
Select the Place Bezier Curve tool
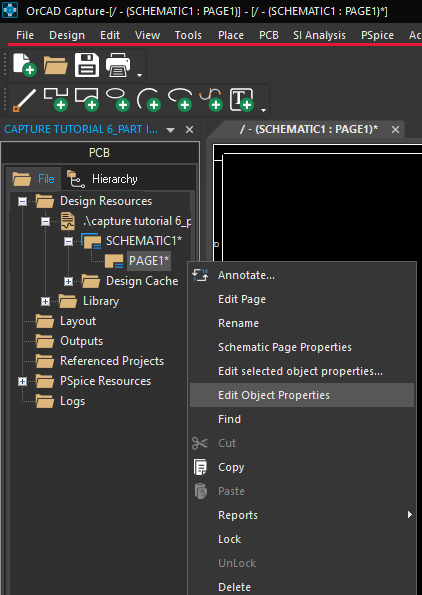pyautogui.click(x=211, y=99)
